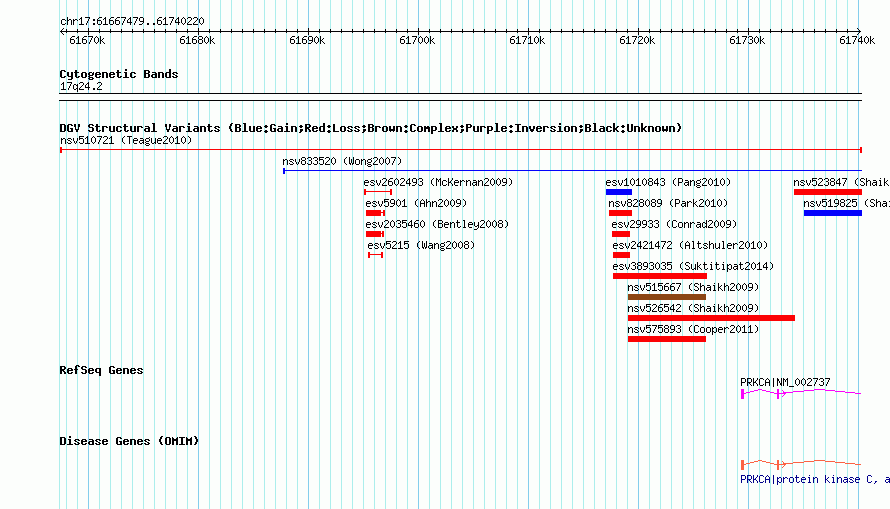Open esv2602493 (McKernan2009) variant
Image resolution: width=890 pixels, height=509 pixels.
(x=438, y=182)
